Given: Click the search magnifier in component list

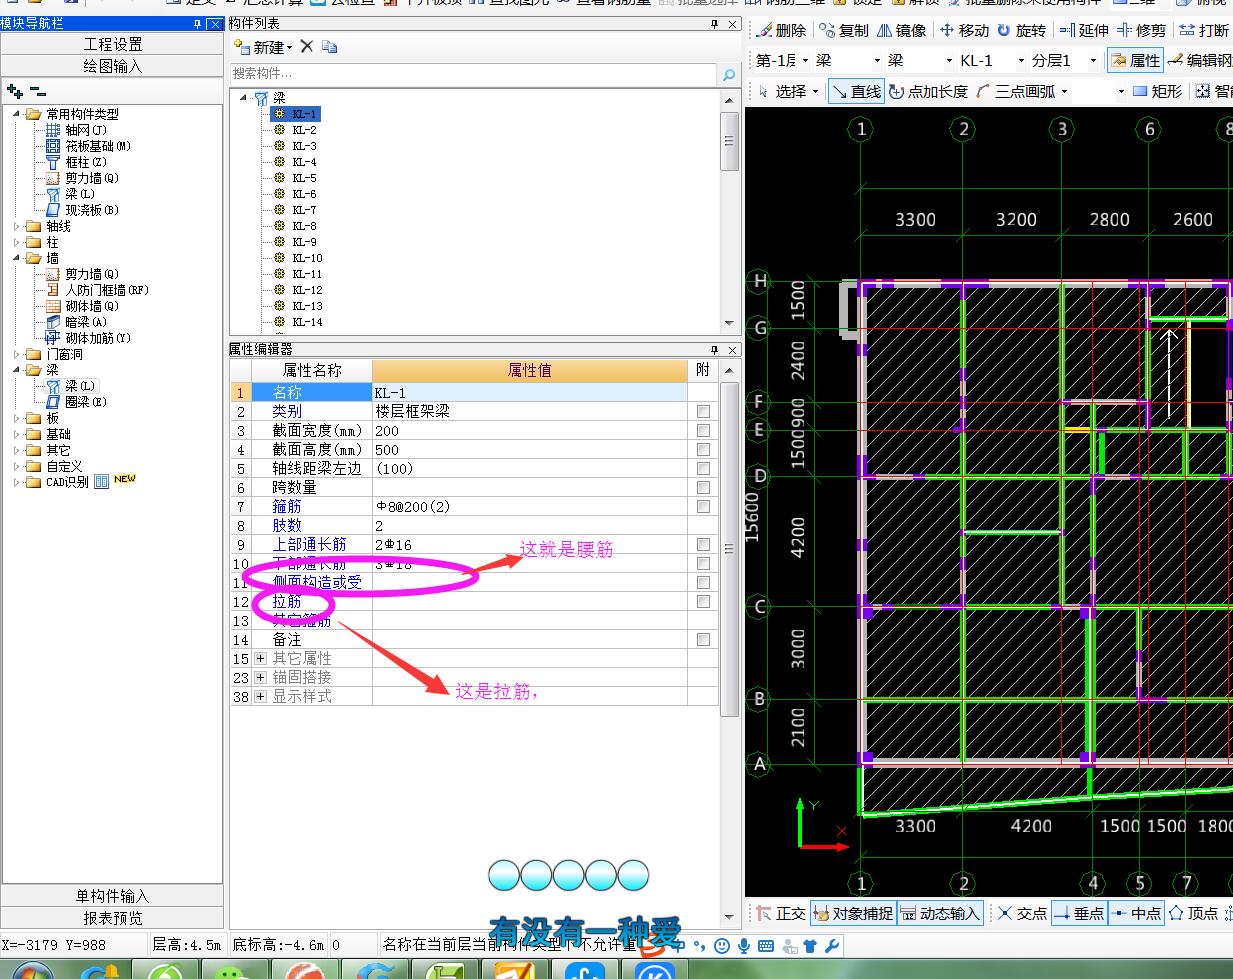Looking at the screenshot, I should (x=729, y=74).
